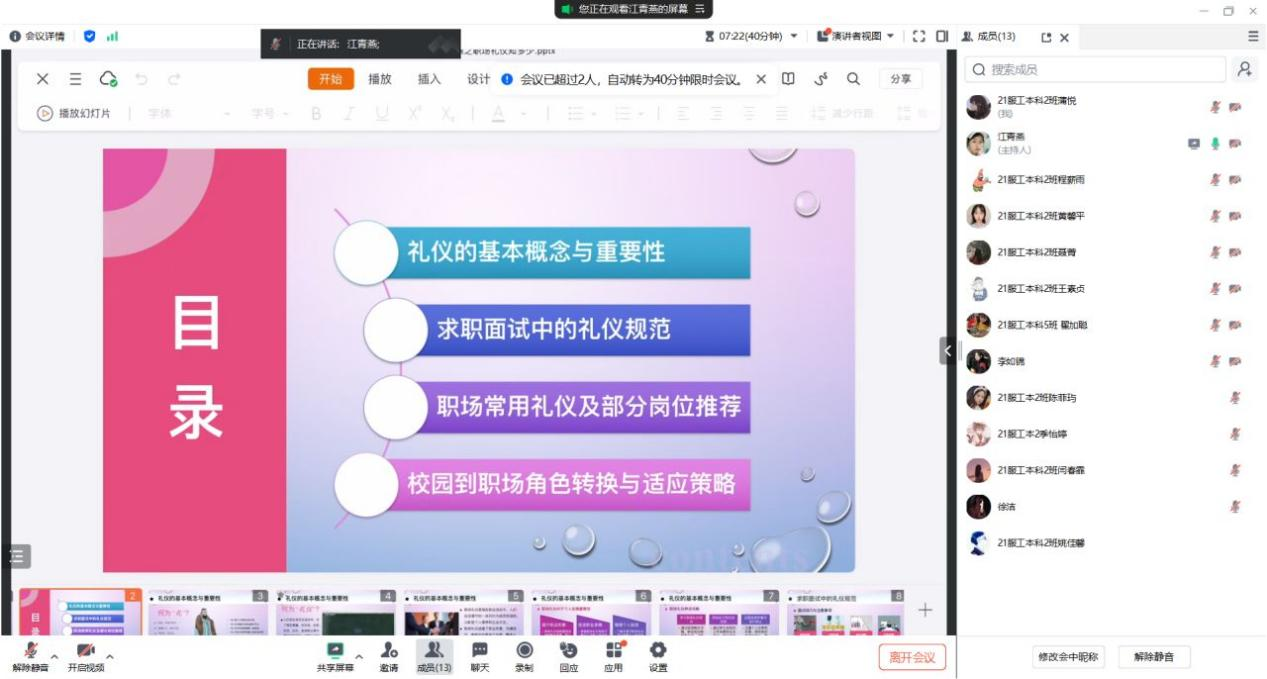
Task: Start recording with the 录制 button
Action: point(524,655)
